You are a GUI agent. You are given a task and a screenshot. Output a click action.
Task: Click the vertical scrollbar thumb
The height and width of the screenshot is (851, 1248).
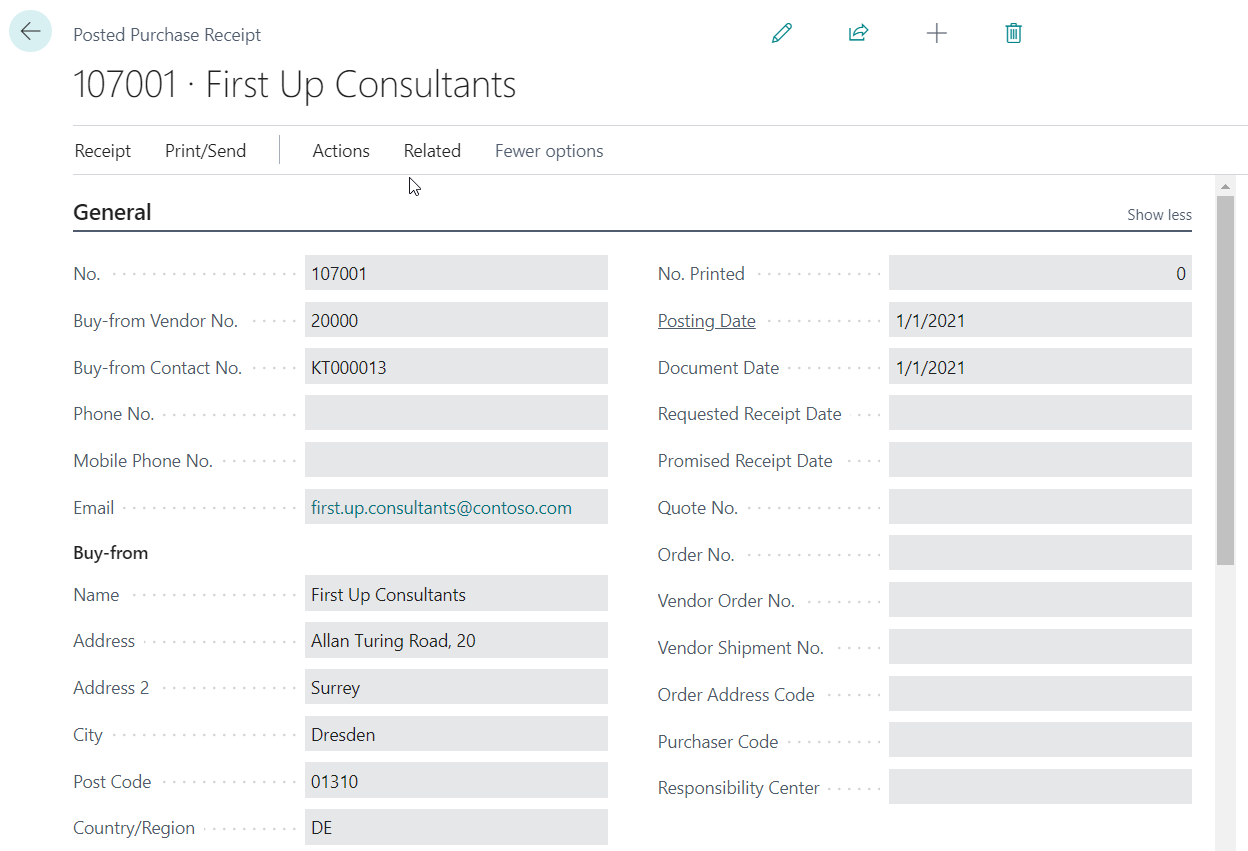1225,380
